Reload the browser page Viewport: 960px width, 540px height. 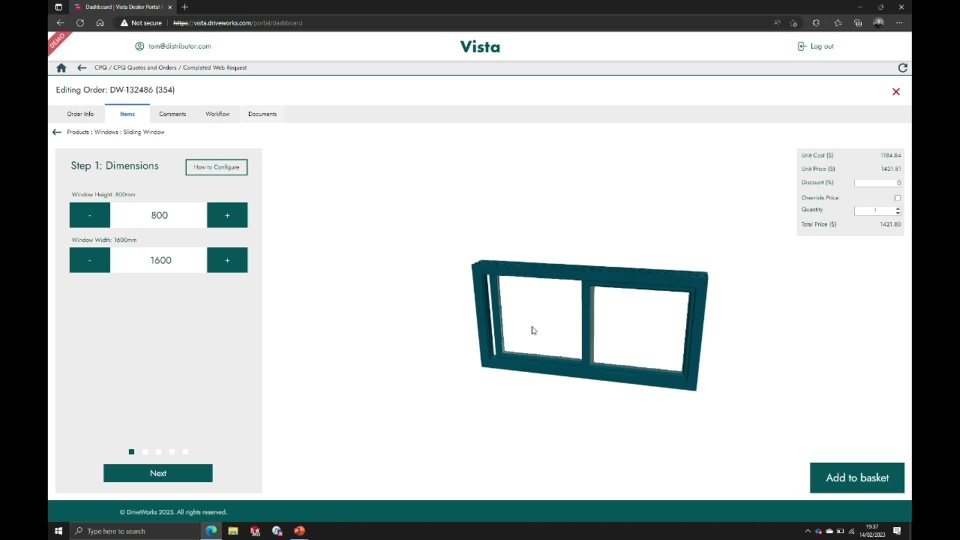click(x=80, y=23)
